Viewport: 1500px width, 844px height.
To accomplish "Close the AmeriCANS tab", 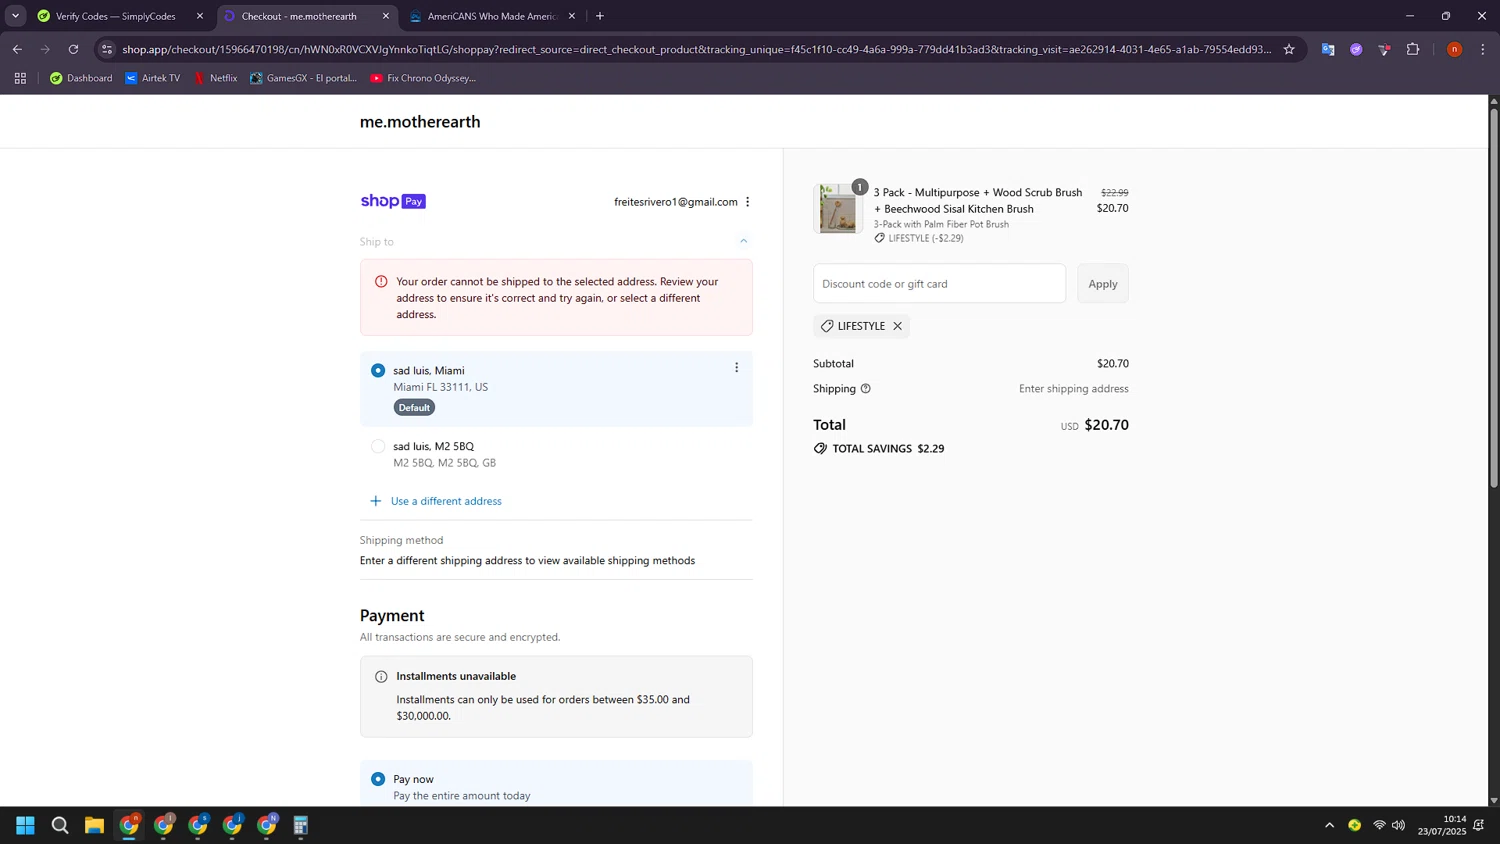I will tap(572, 16).
